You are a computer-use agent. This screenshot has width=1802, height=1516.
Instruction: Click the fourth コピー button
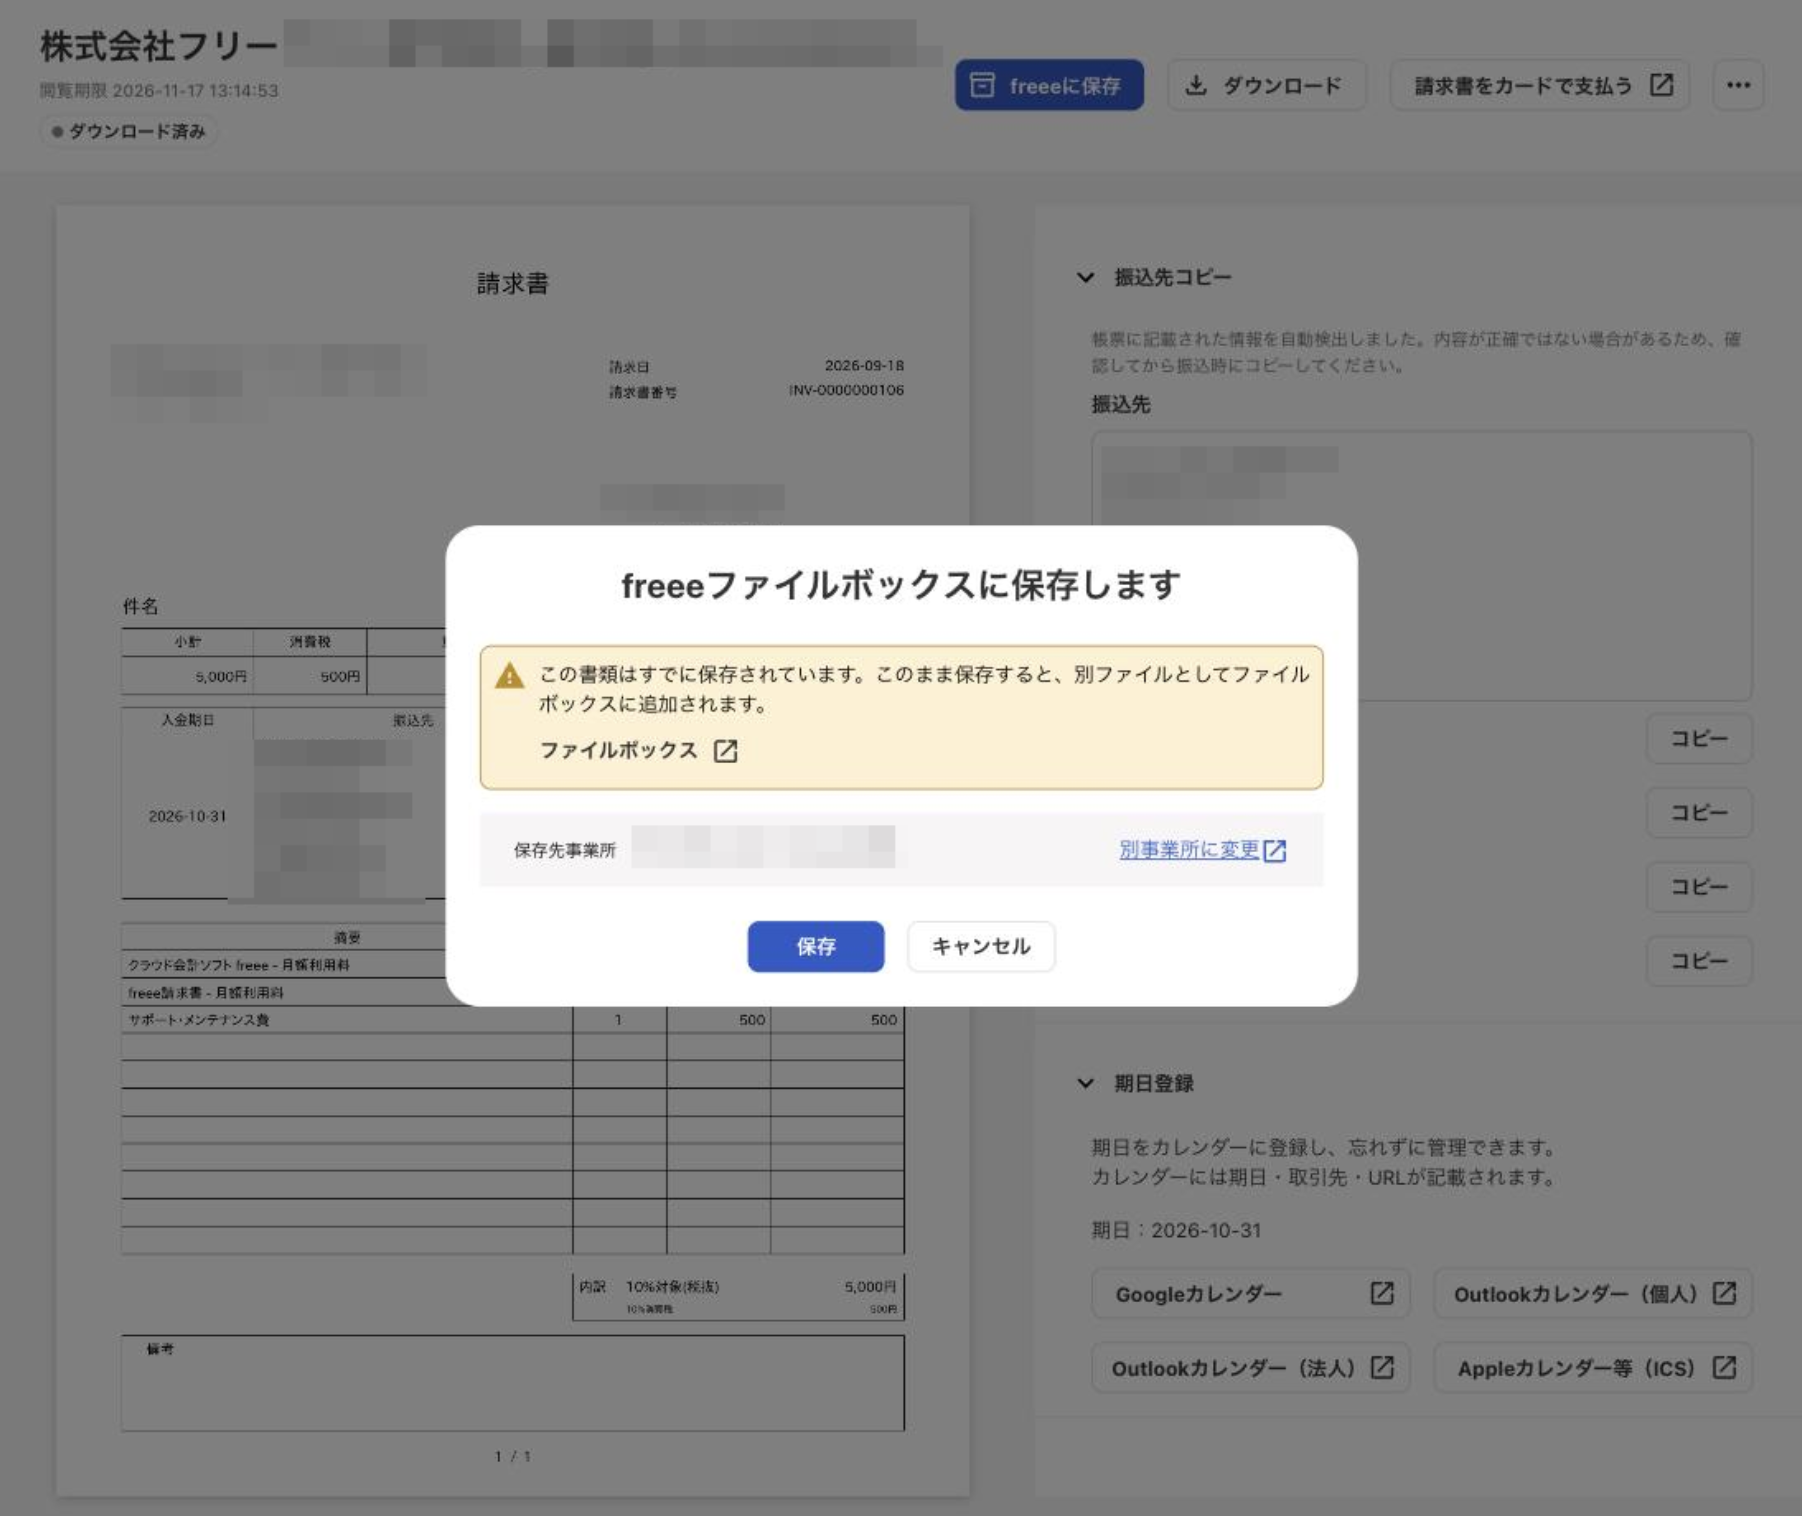pos(1699,961)
